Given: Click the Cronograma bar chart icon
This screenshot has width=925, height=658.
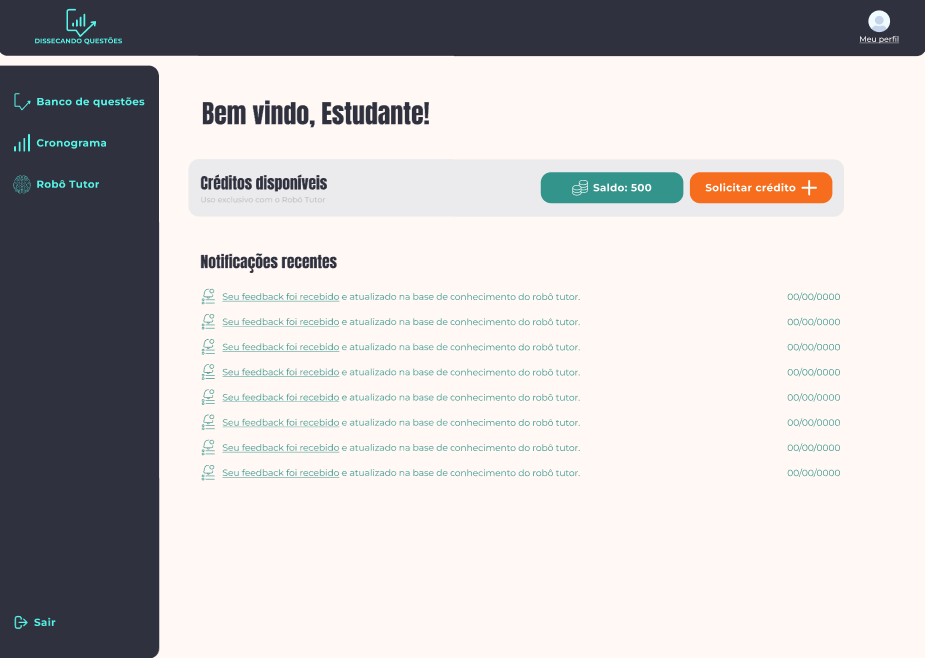Looking at the screenshot, I should (x=22, y=143).
